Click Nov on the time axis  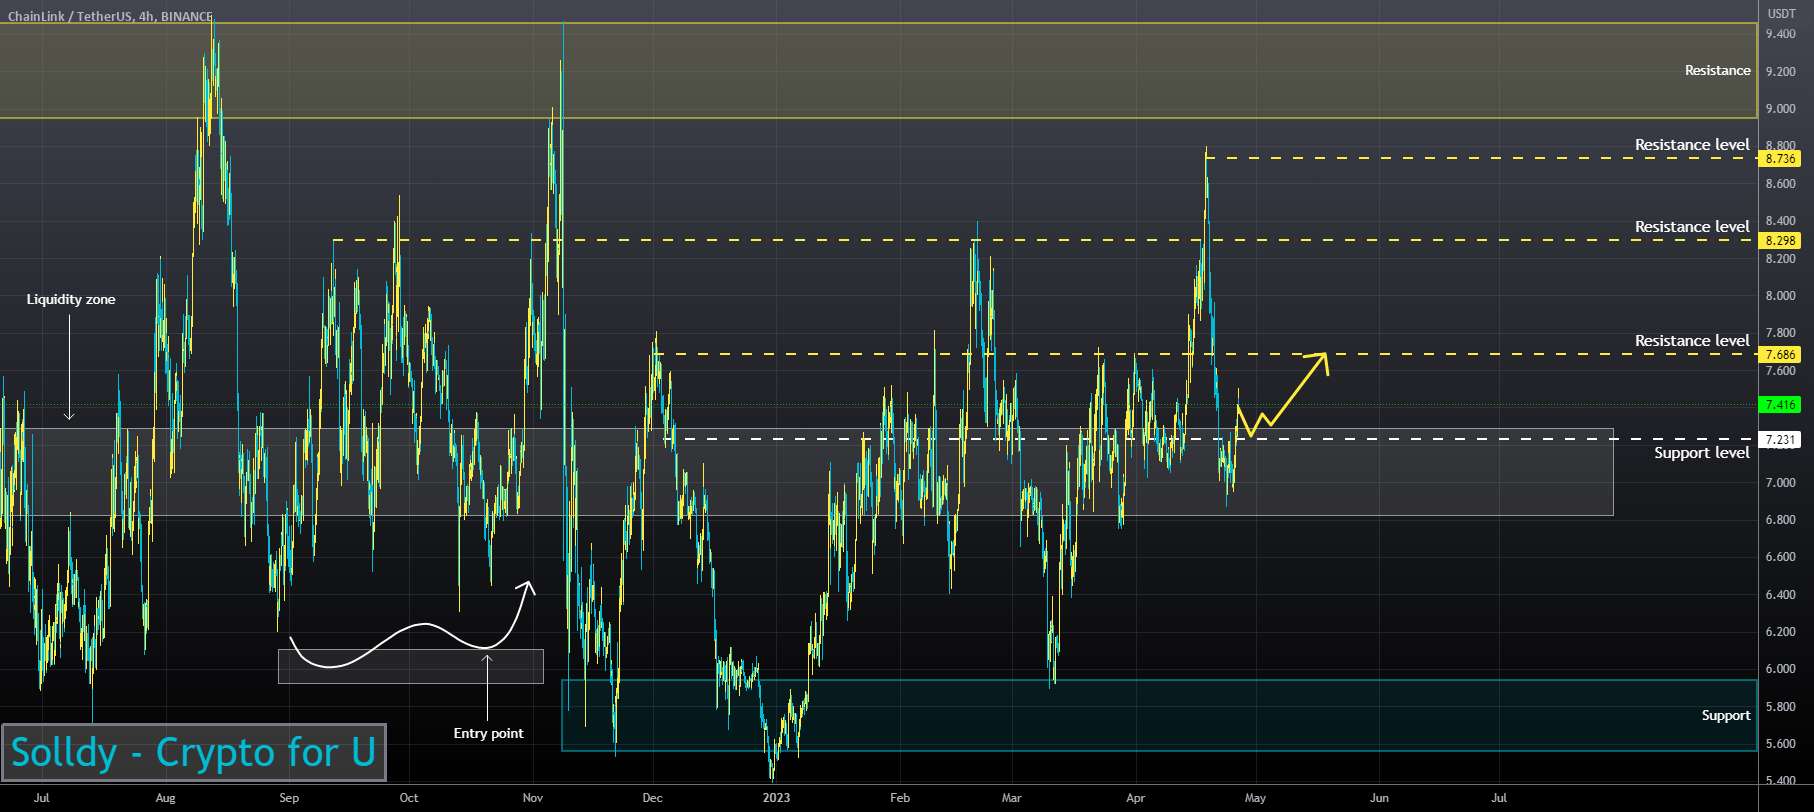tap(533, 798)
